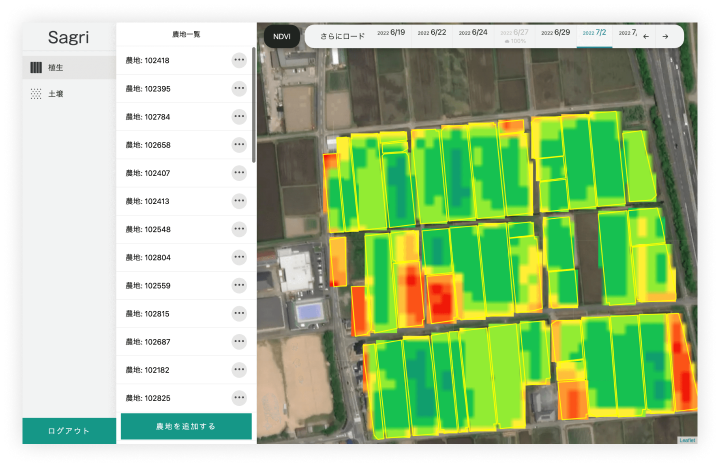Expand options menu for 農地 102559
Screen dimensions: 720x467
239,286
